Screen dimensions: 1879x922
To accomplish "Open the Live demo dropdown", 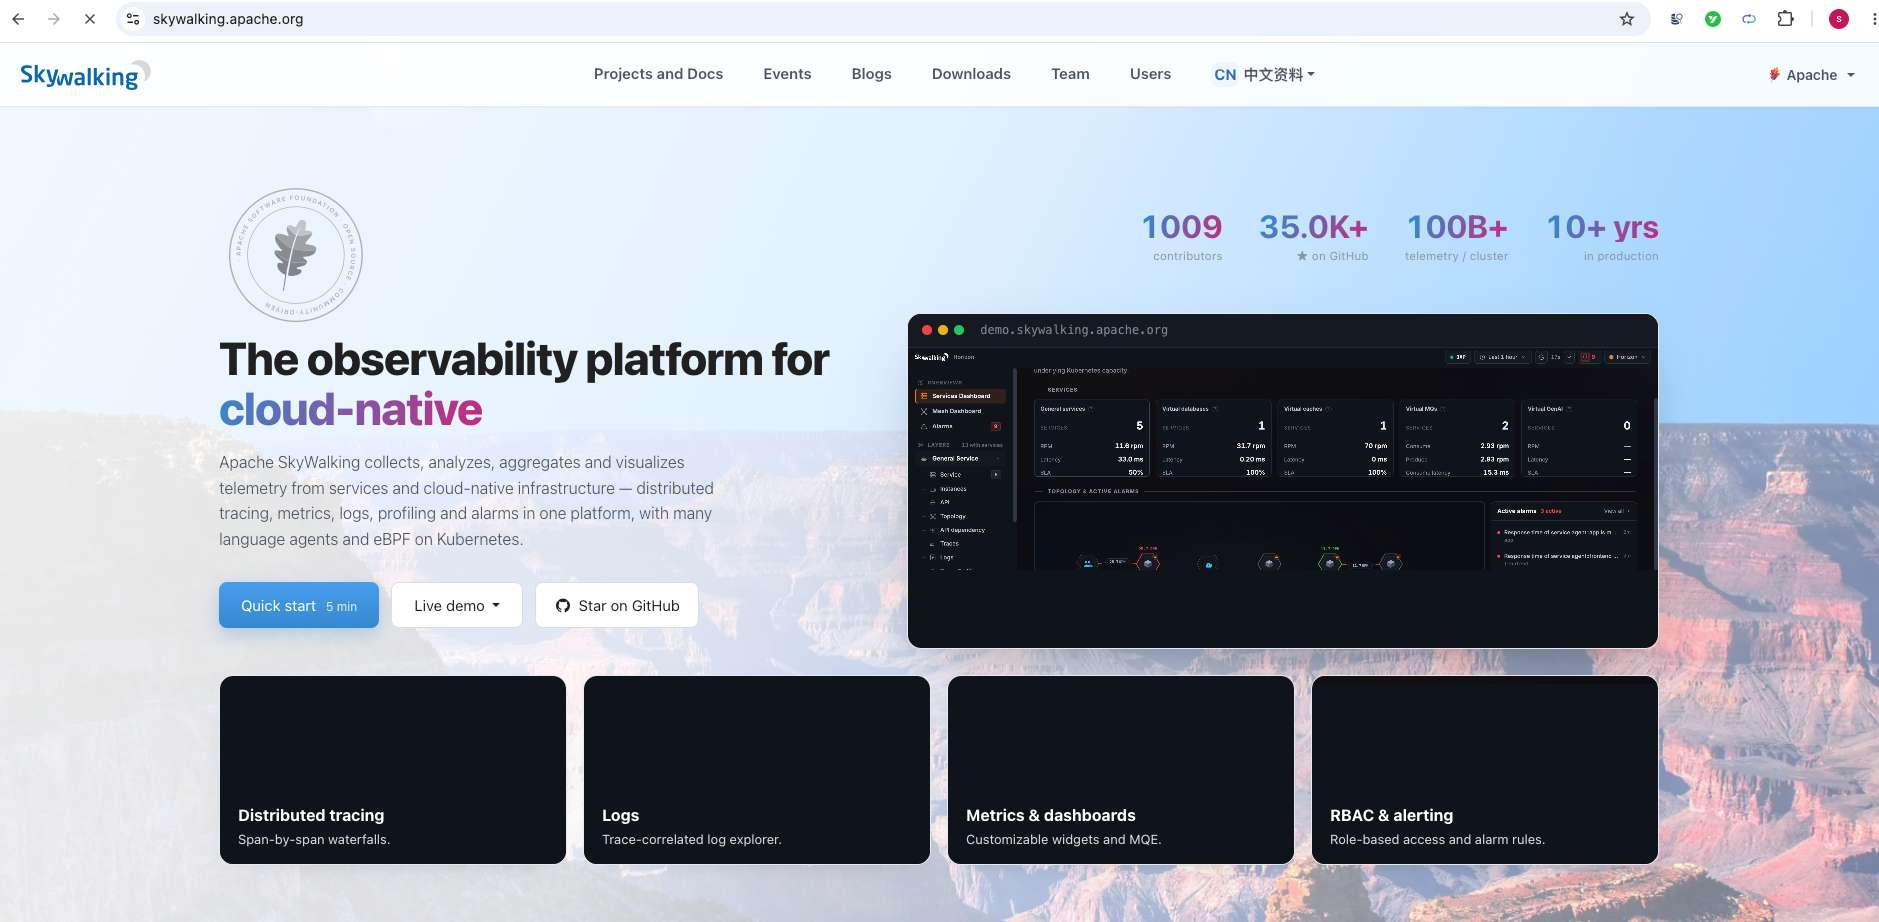I will (457, 605).
